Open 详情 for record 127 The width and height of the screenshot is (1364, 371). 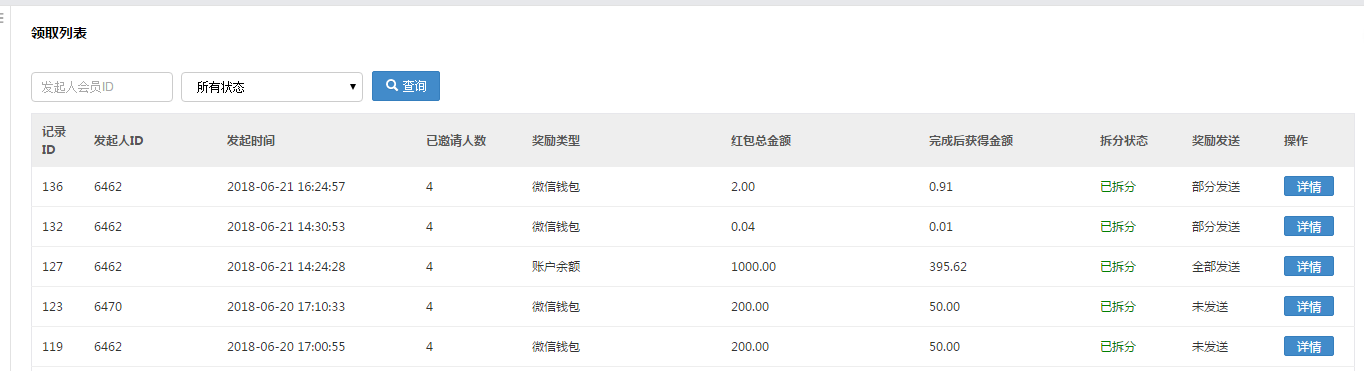1308,266
